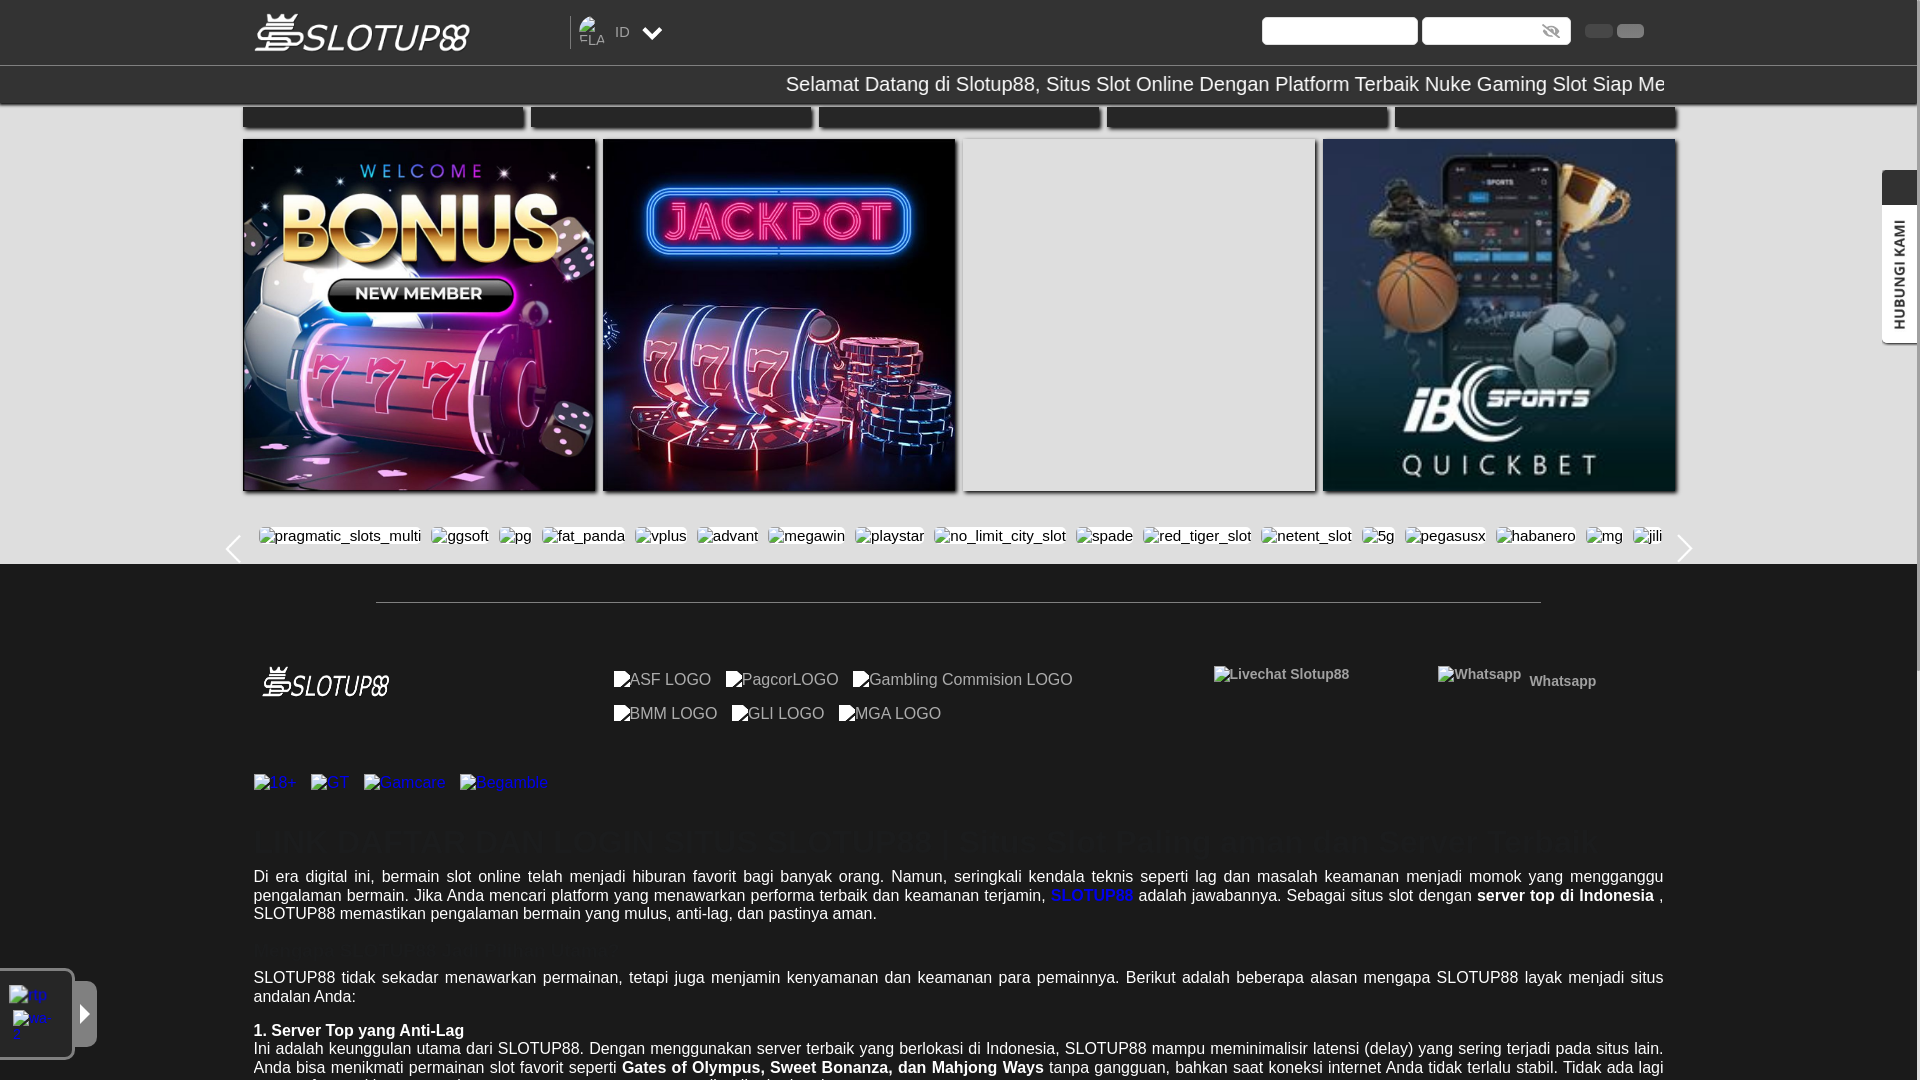Click the flag icon beside ID
This screenshot has width=1920, height=1080.
(591, 32)
